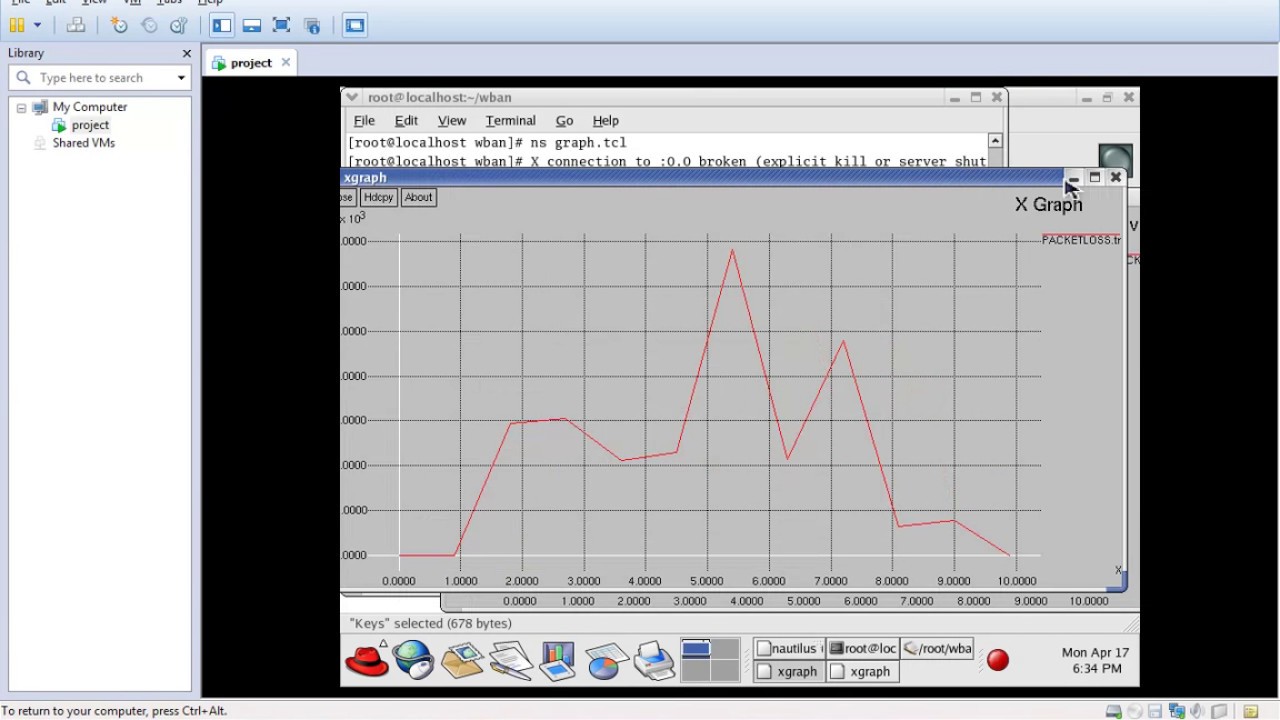Click the About button in xgraph
The width and height of the screenshot is (1280, 720).
coord(418,197)
